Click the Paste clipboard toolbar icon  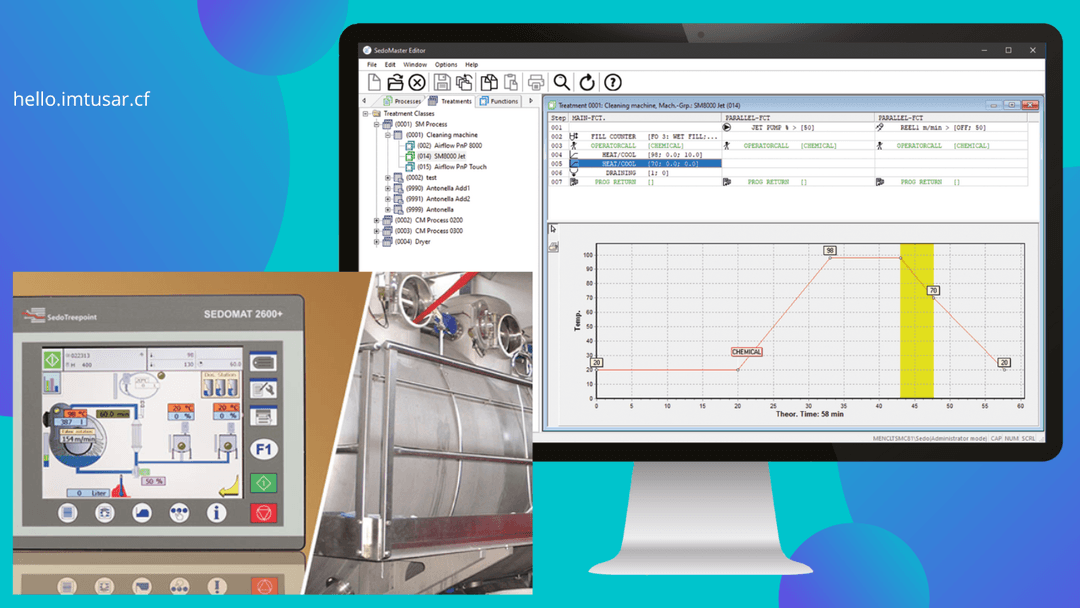pos(510,83)
